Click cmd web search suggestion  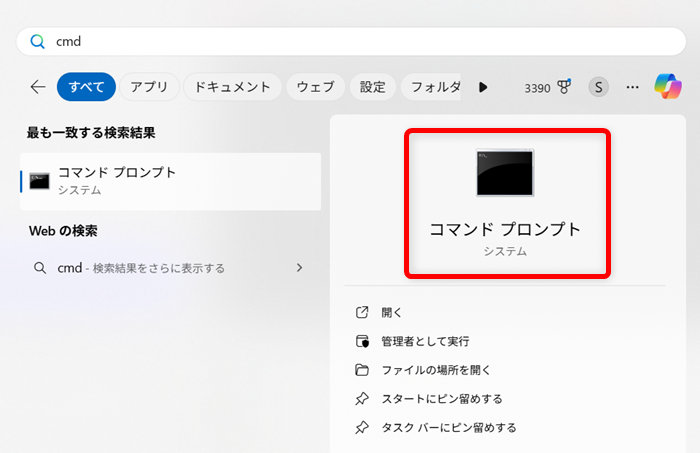(171, 268)
